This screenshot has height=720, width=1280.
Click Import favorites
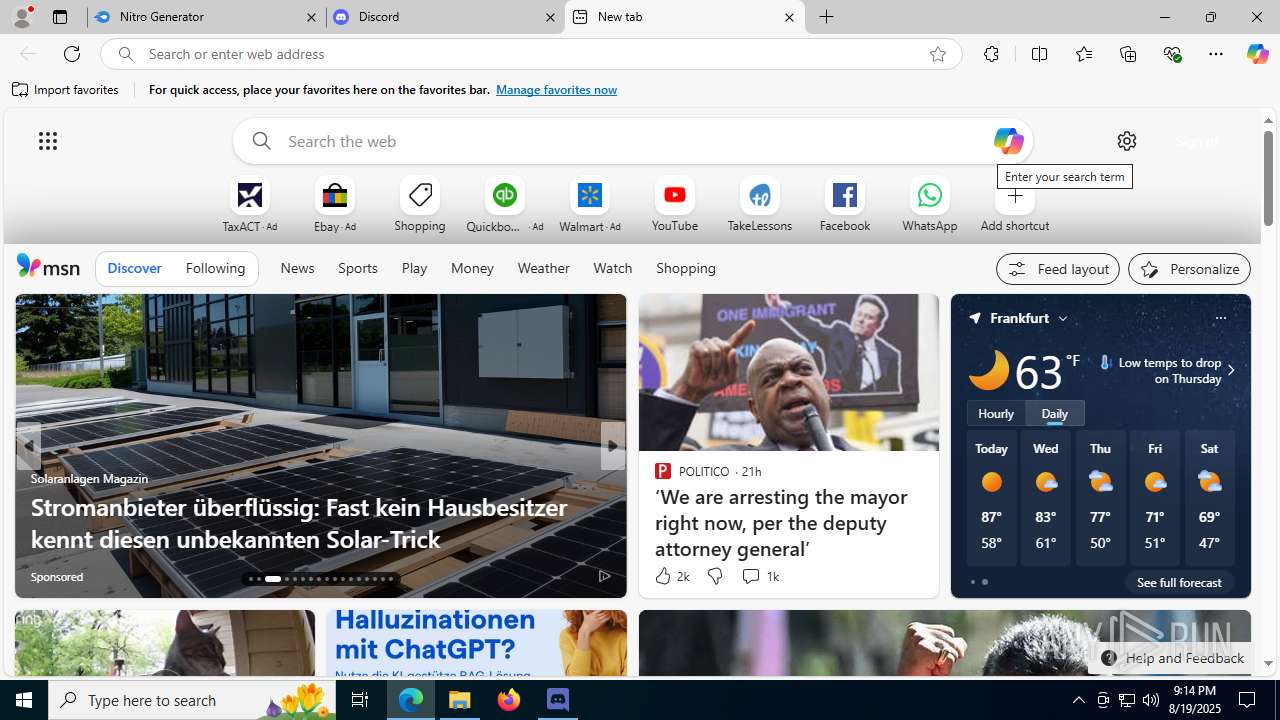(66, 90)
